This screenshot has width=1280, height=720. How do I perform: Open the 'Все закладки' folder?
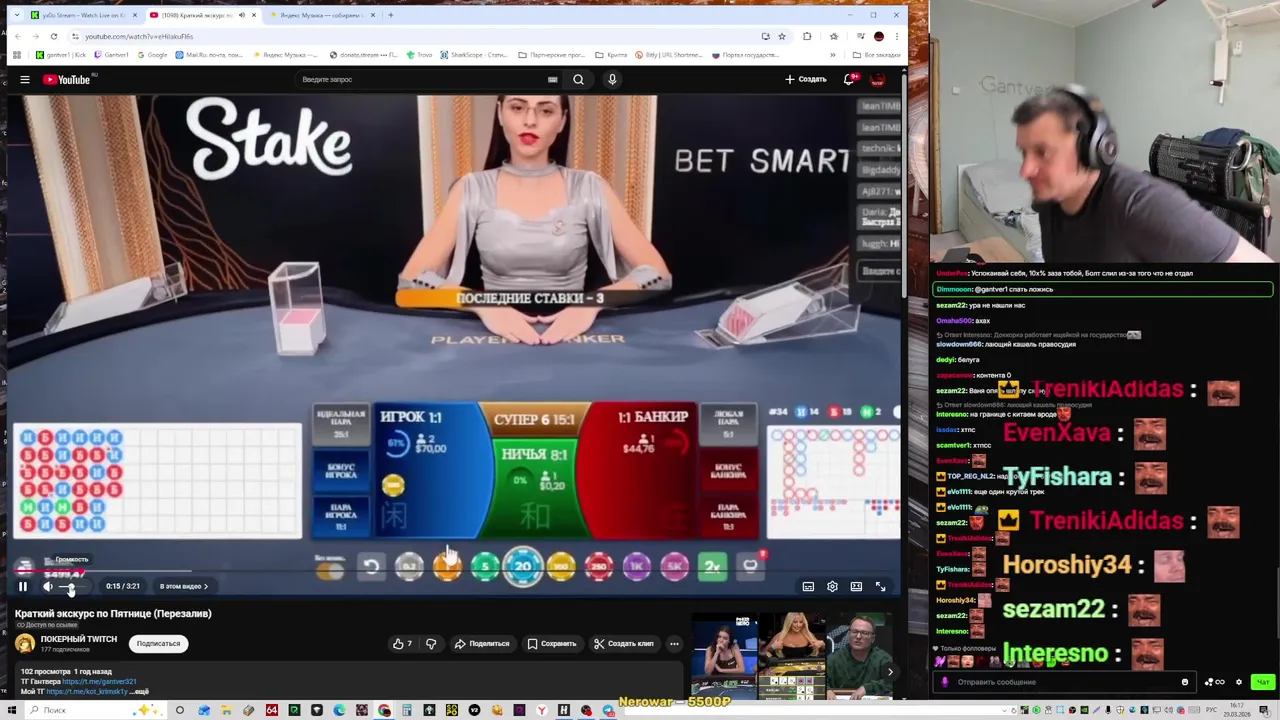876,55
